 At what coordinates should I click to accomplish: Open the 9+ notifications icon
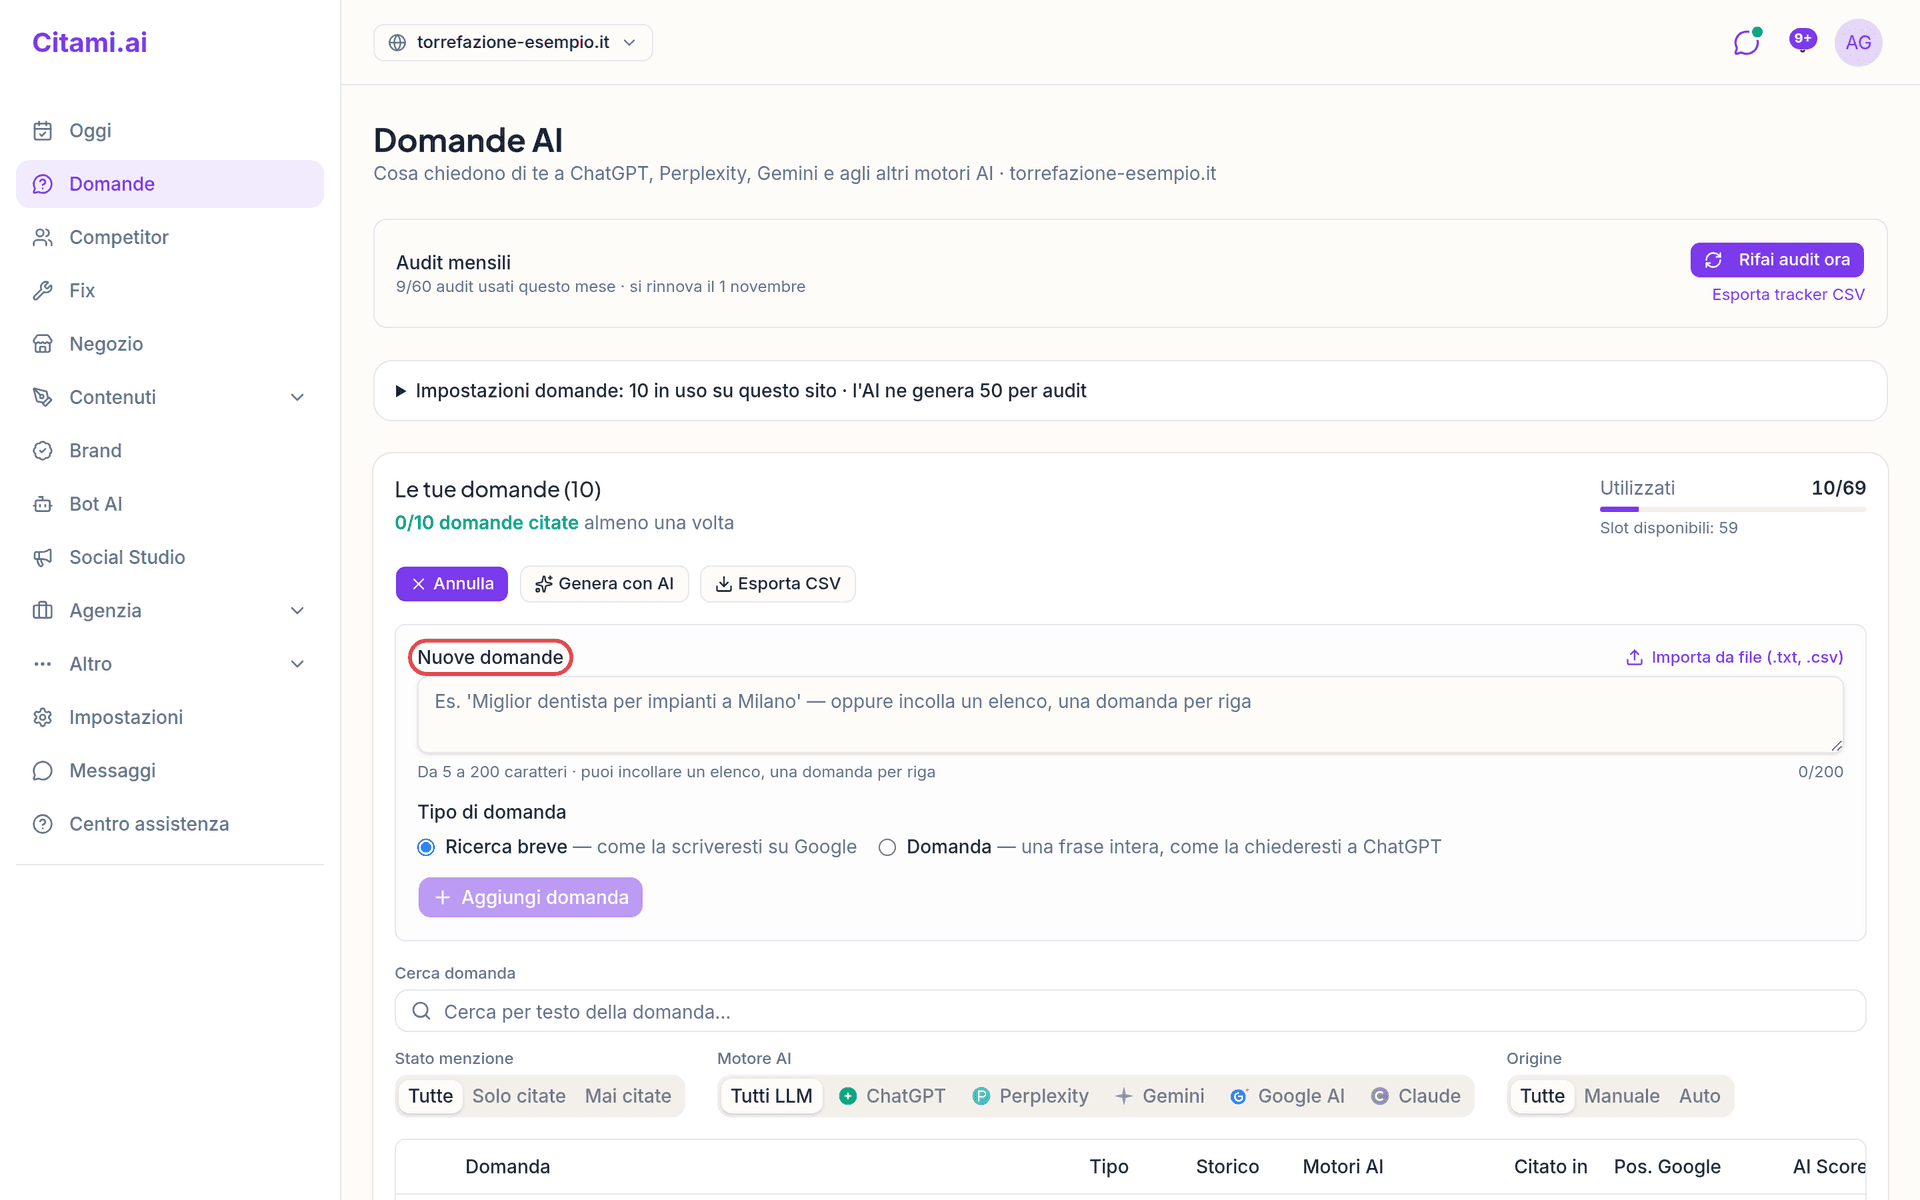tap(1802, 42)
